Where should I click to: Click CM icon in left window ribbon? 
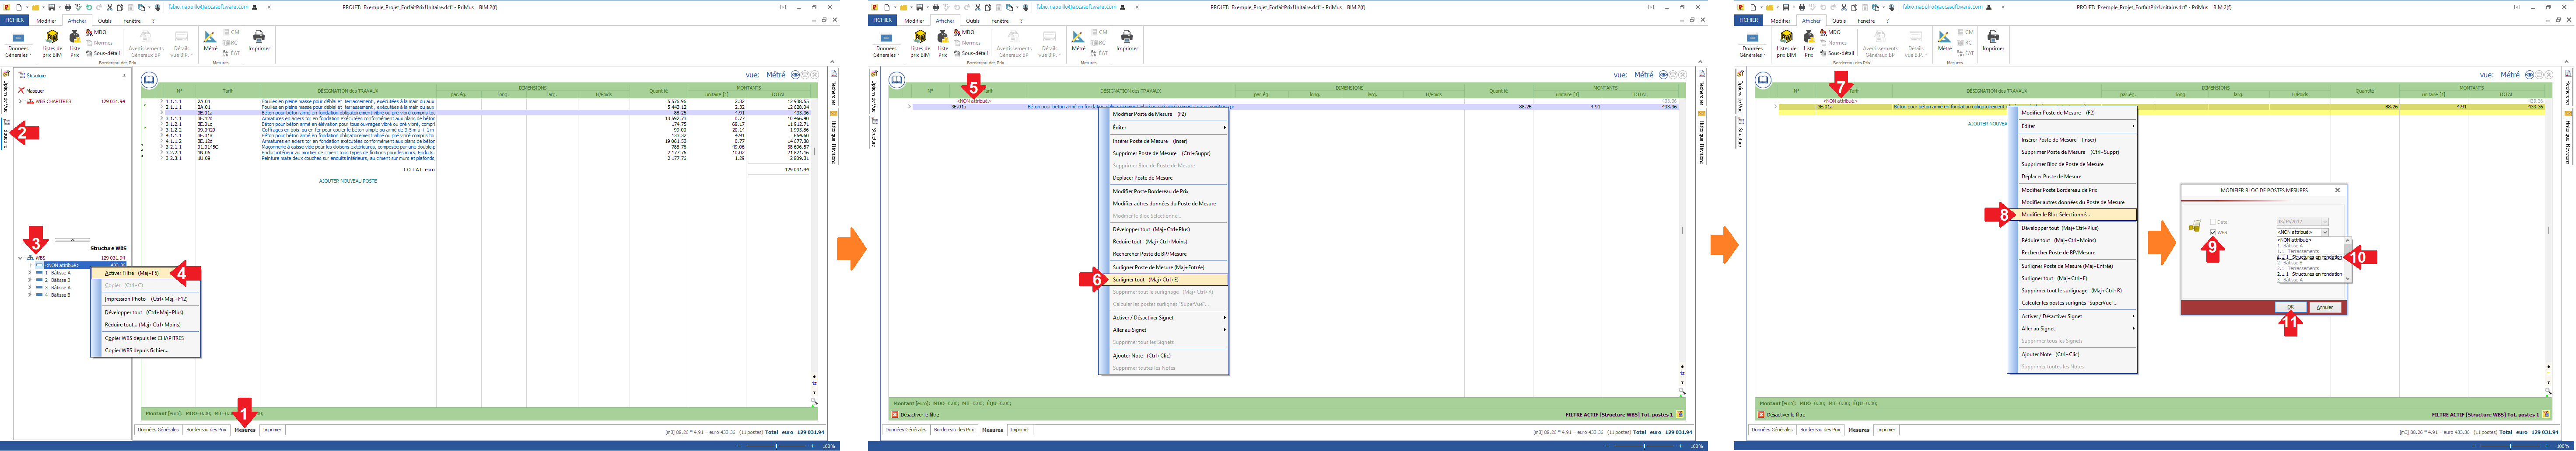point(231,32)
